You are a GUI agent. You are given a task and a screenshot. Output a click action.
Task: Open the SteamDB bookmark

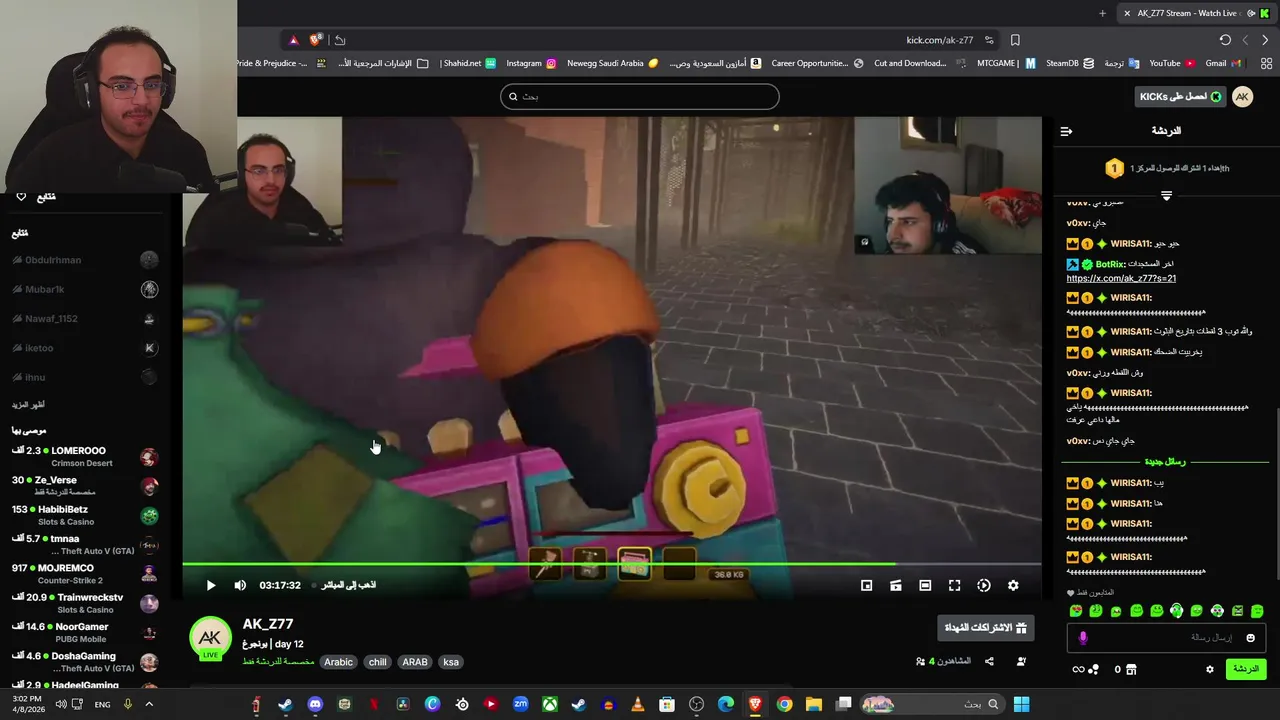(x=1070, y=63)
